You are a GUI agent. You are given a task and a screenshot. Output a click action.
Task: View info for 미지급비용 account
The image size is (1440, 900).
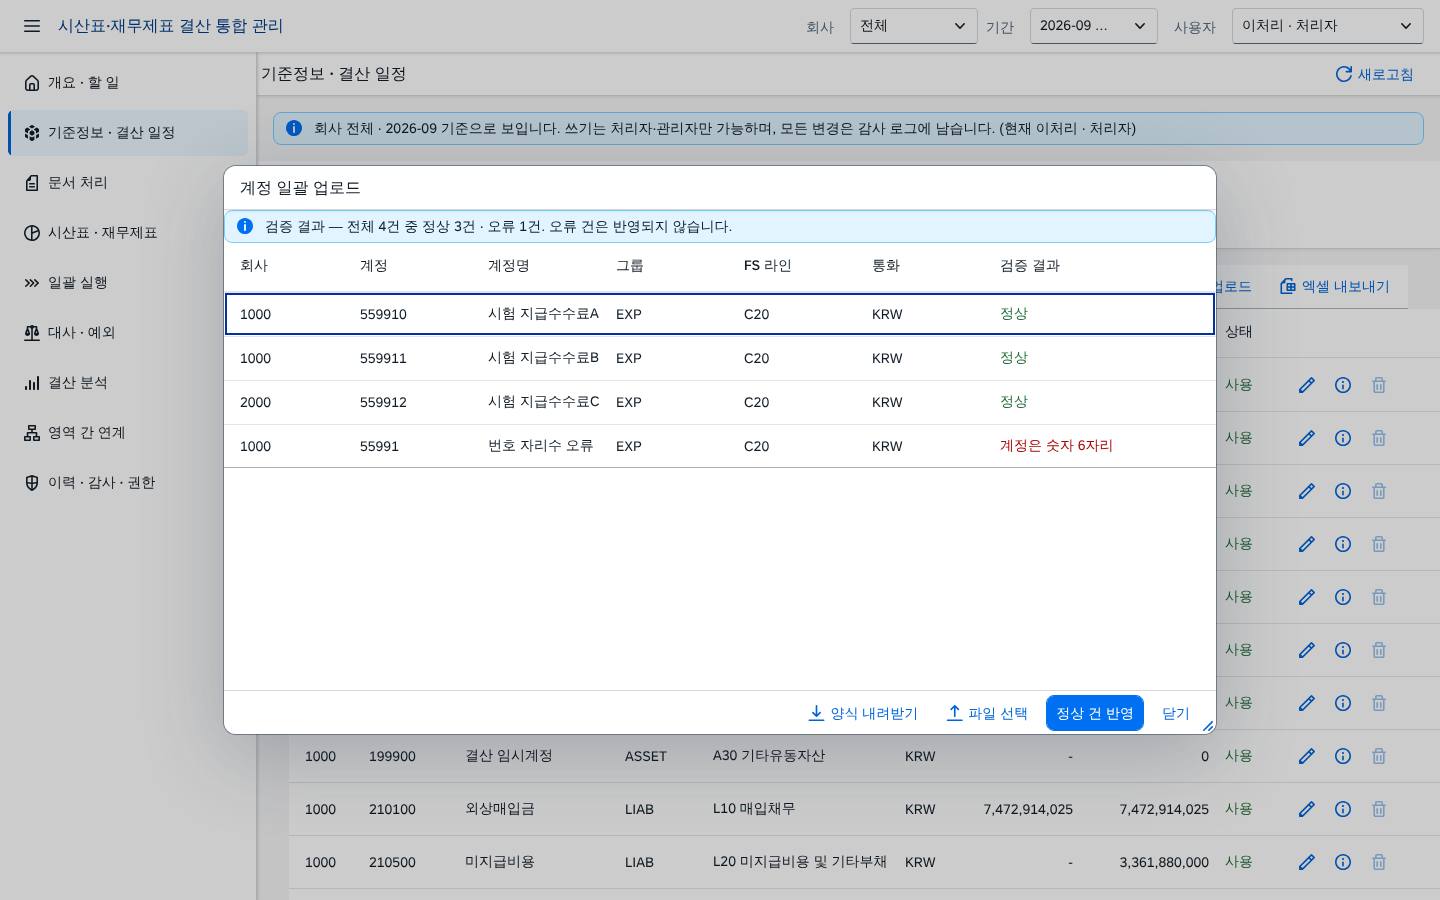tap(1343, 862)
